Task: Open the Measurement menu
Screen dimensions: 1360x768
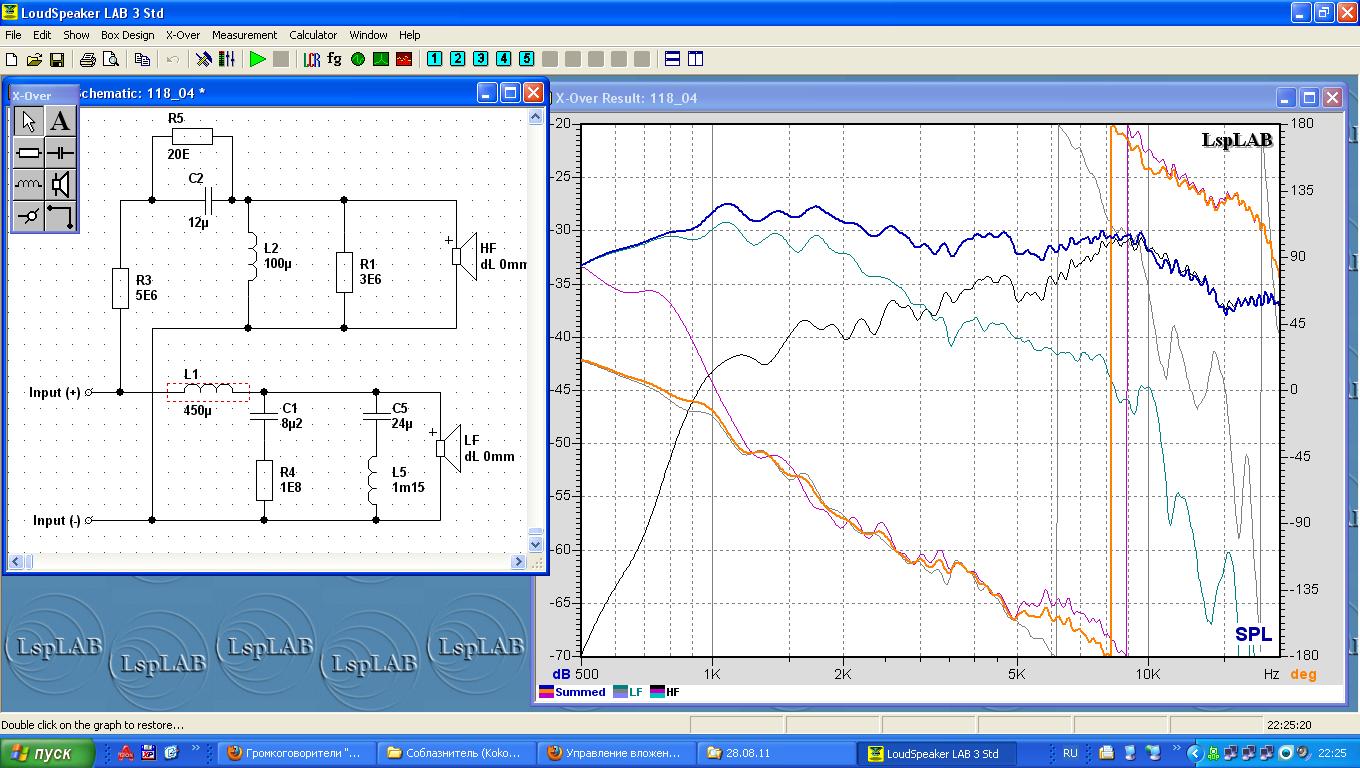Action: pos(244,35)
